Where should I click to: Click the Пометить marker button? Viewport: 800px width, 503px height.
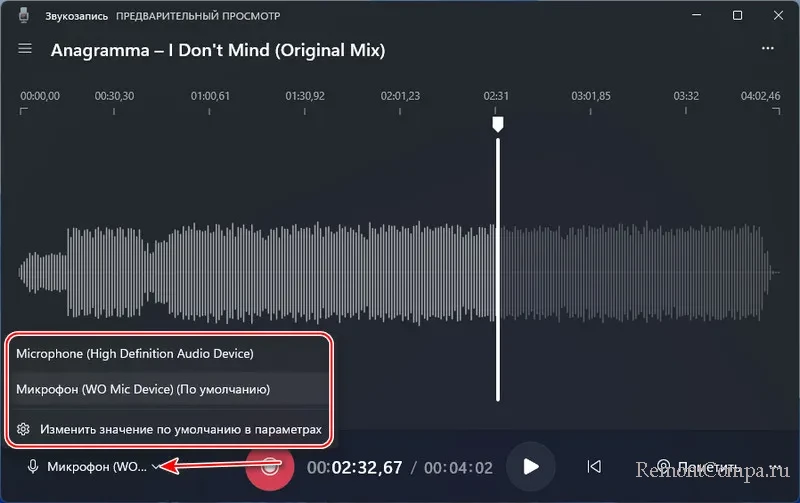(698, 466)
